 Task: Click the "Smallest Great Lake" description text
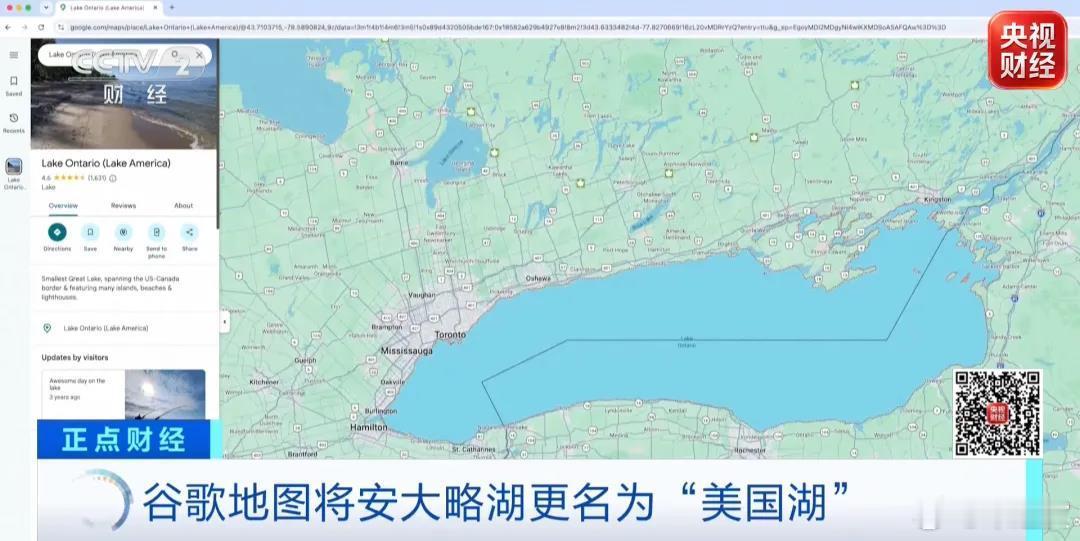click(111, 288)
